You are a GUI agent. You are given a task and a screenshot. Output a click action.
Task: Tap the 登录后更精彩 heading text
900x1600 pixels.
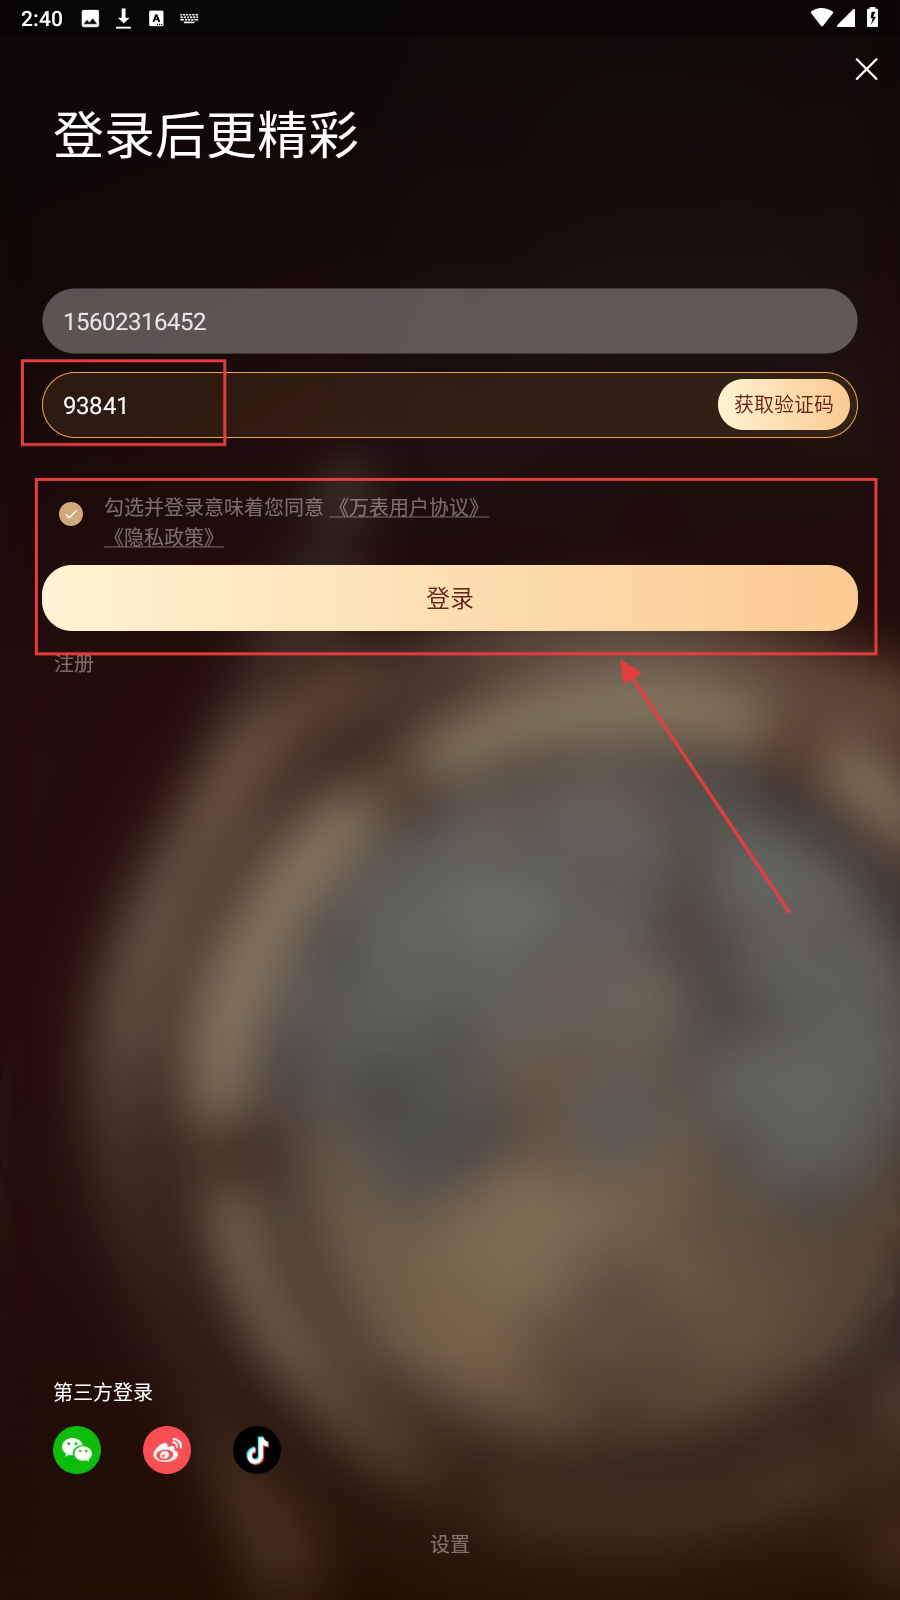[x=206, y=135]
